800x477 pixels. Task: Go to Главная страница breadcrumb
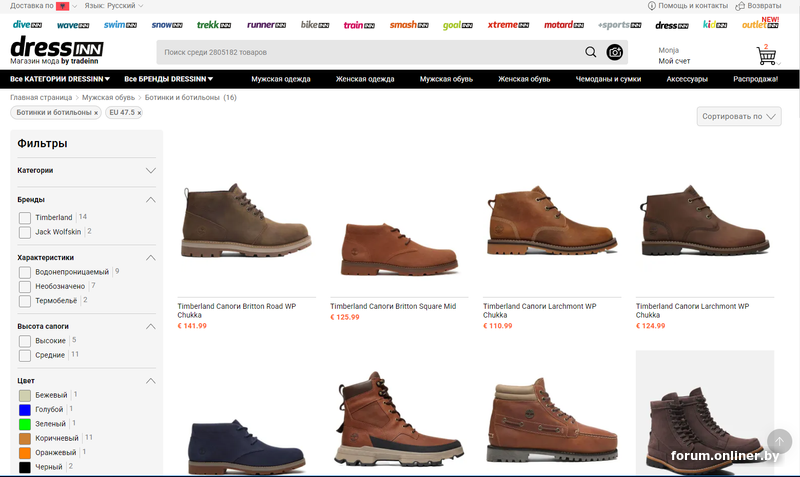tap(41, 97)
